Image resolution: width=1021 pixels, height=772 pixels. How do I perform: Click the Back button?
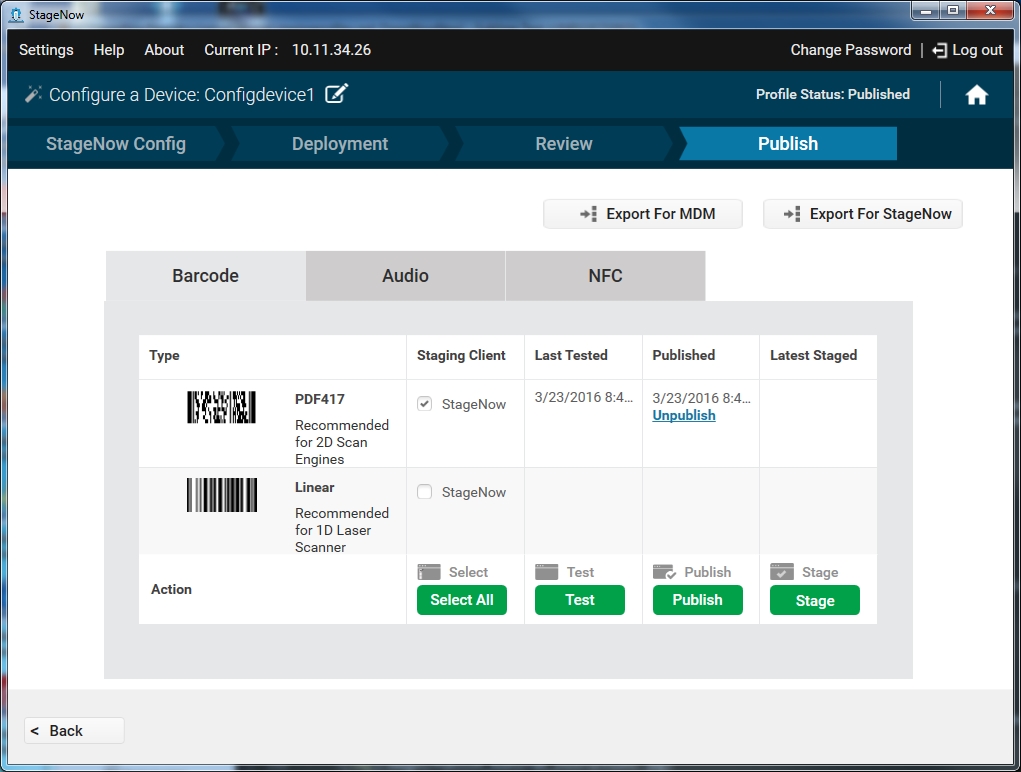[74, 731]
